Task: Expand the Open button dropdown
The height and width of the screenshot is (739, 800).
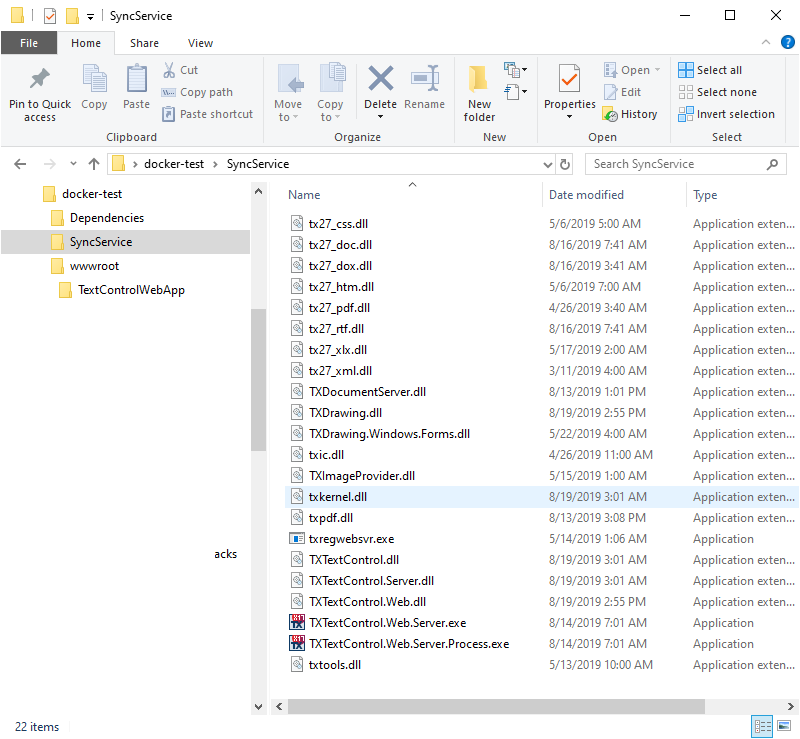Action: (x=657, y=70)
